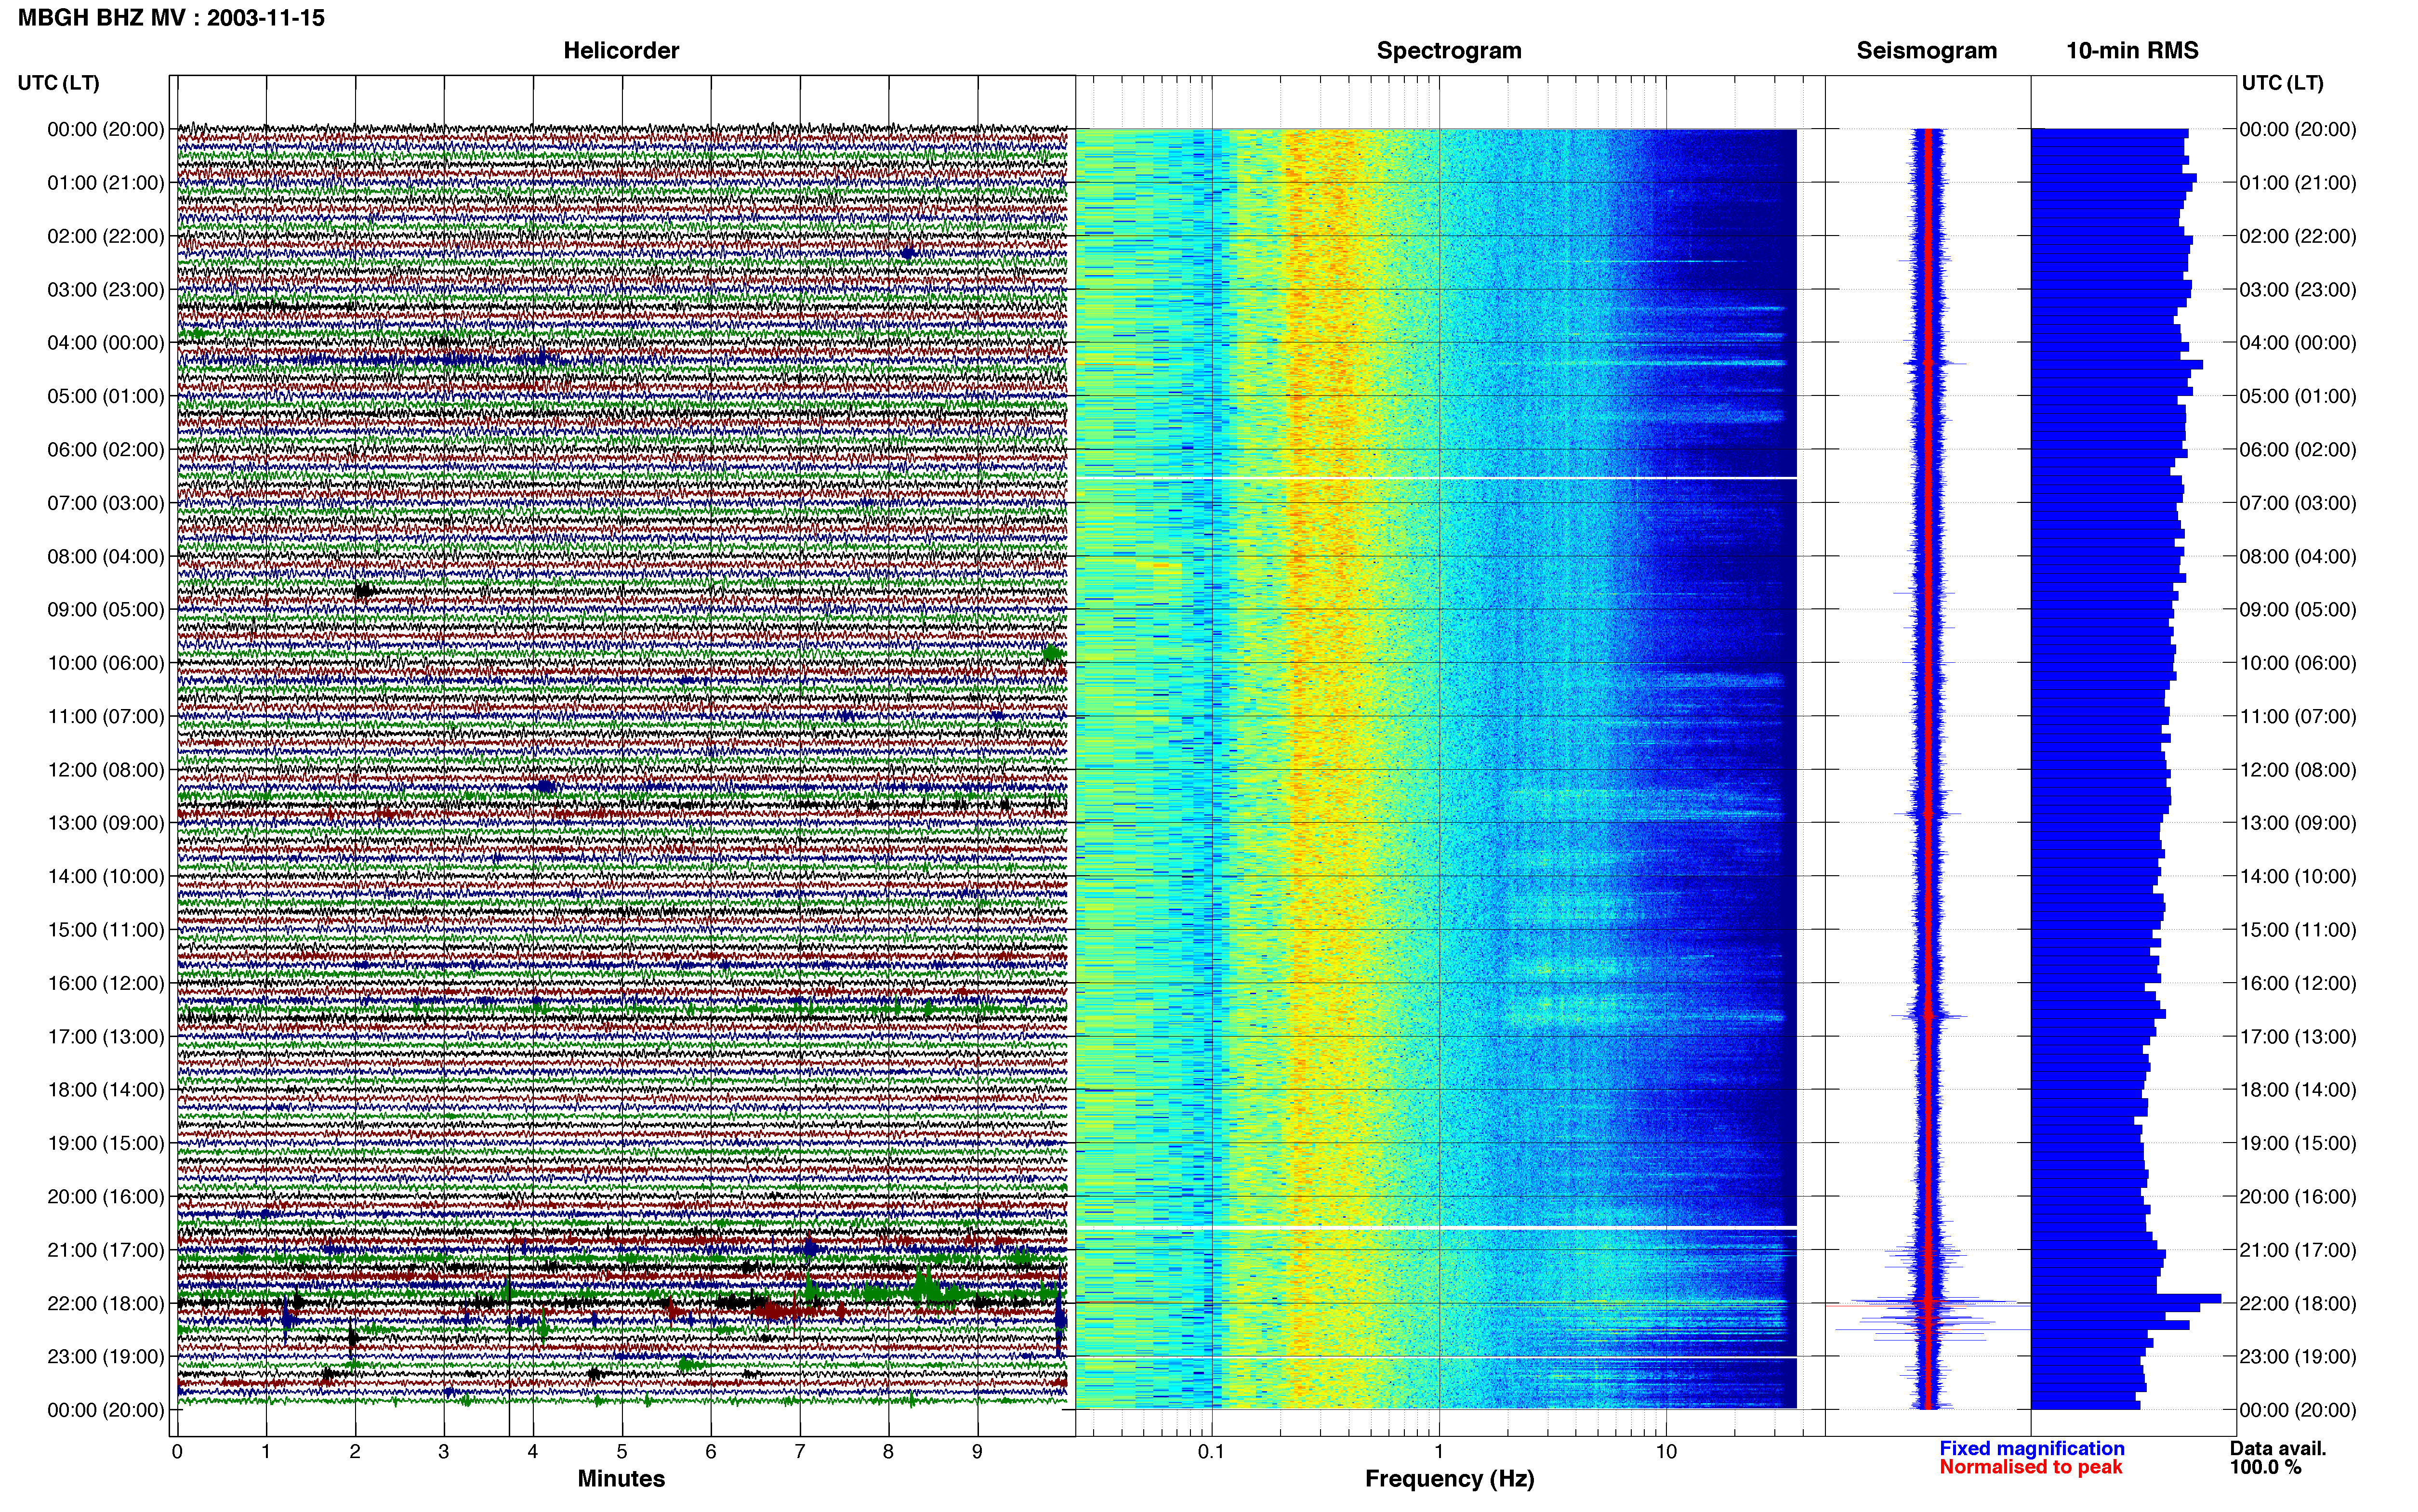Click the white data gap line before 07:00
This screenshot has width=2418, height=1512.
(x=1436, y=478)
